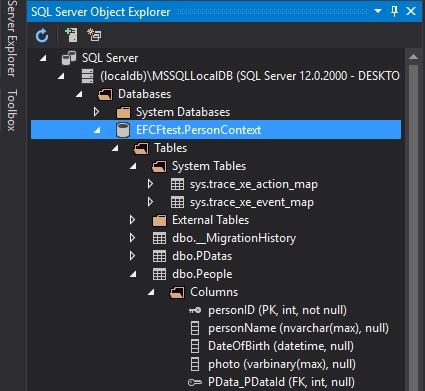Expand the sys.trace_xe_event_map table

point(150,202)
